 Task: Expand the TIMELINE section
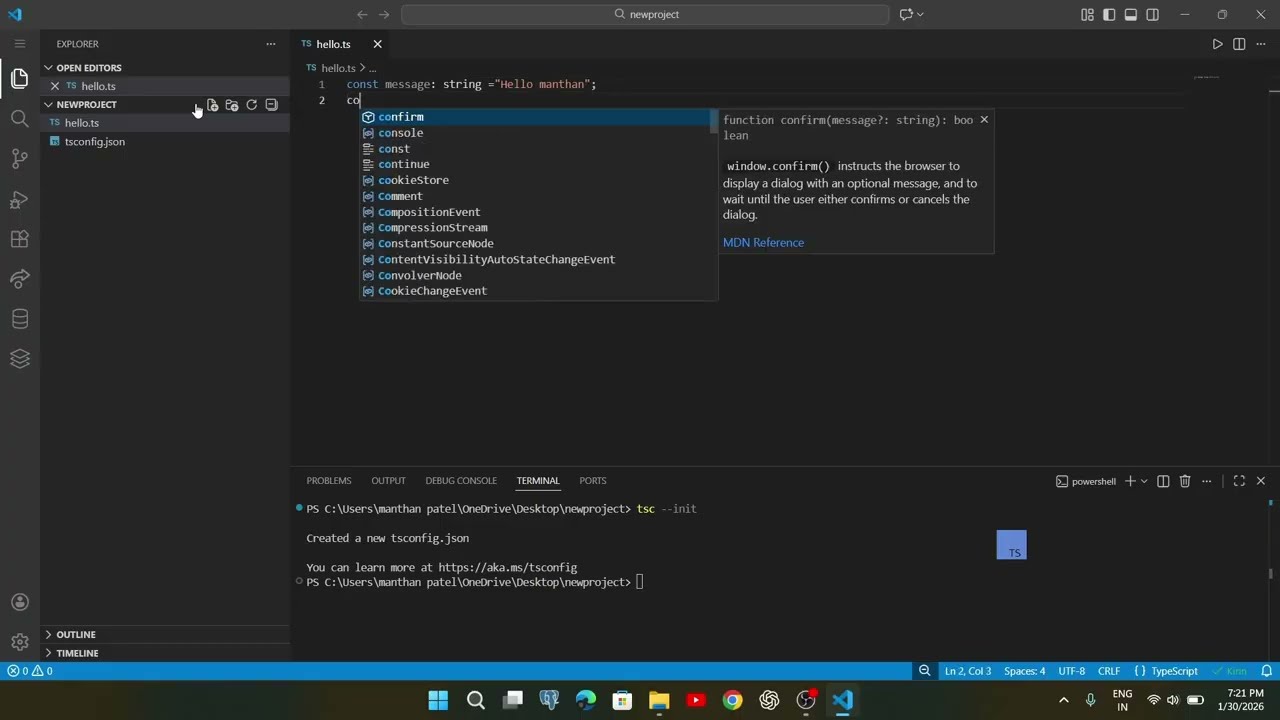pyautogui.click(x=48, y=653)
